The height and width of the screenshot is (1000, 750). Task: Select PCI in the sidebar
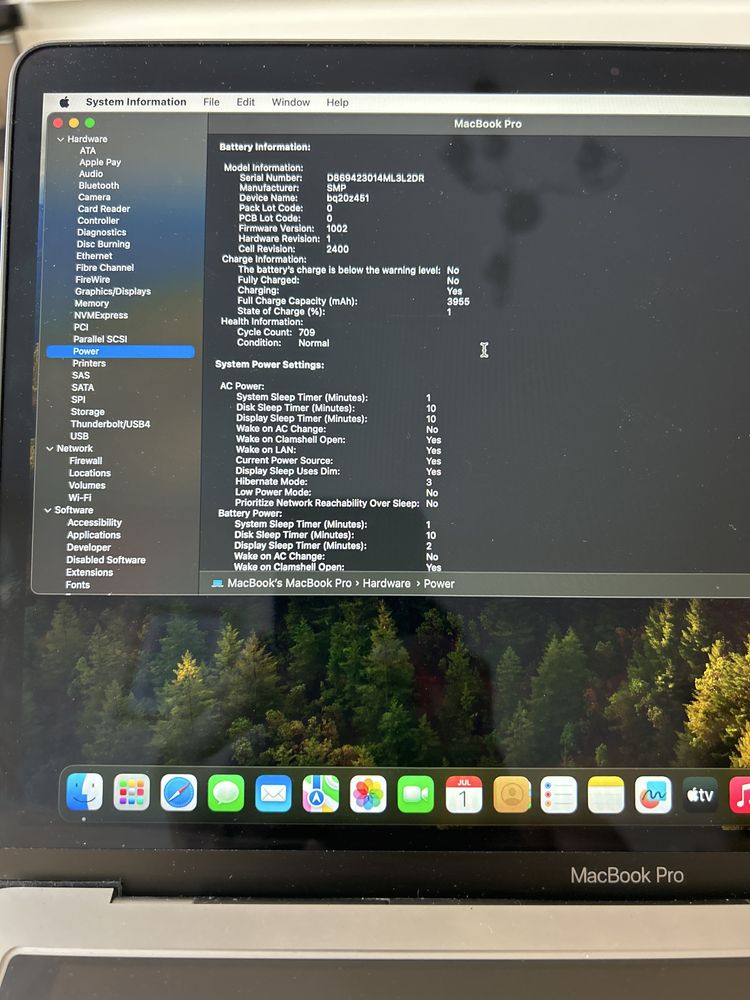point(81,327)
